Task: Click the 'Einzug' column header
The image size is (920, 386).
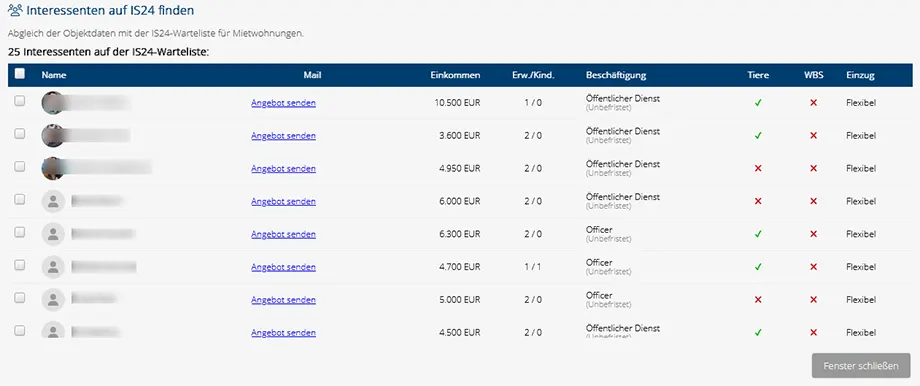Action: (x=861, y=75)
